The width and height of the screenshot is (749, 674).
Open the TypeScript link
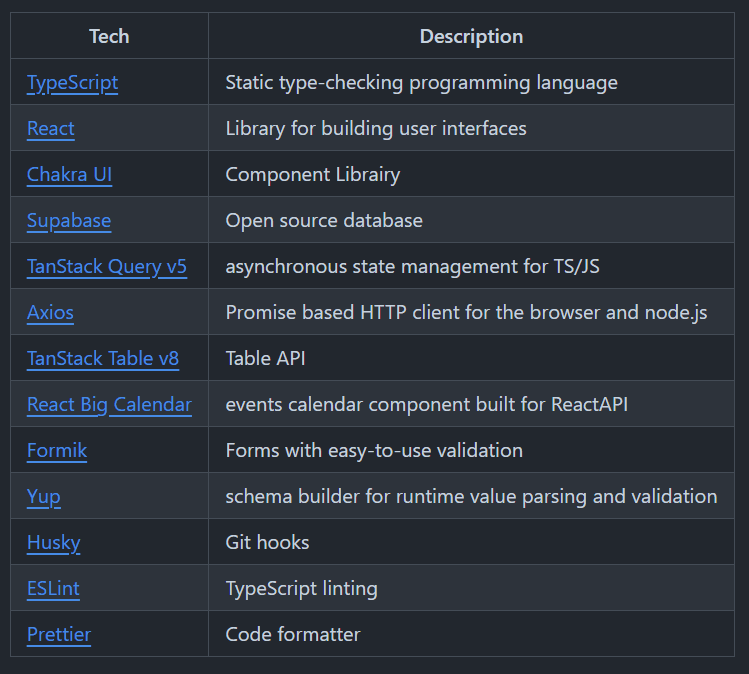coord(73,83)
